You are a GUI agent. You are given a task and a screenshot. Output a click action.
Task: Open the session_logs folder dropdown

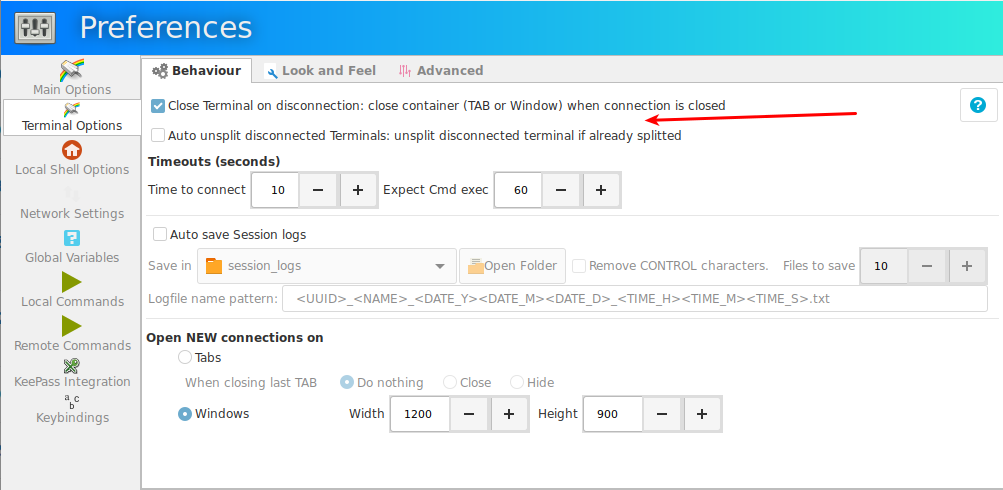327,266
